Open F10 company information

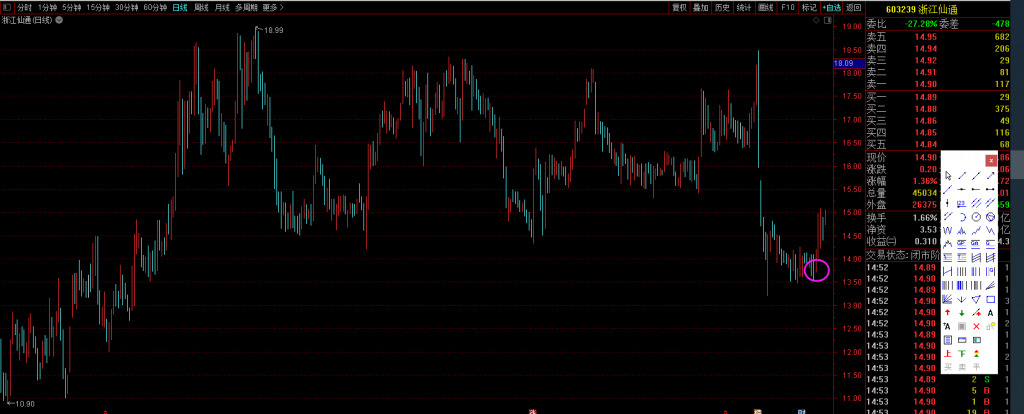pos(788,7)
